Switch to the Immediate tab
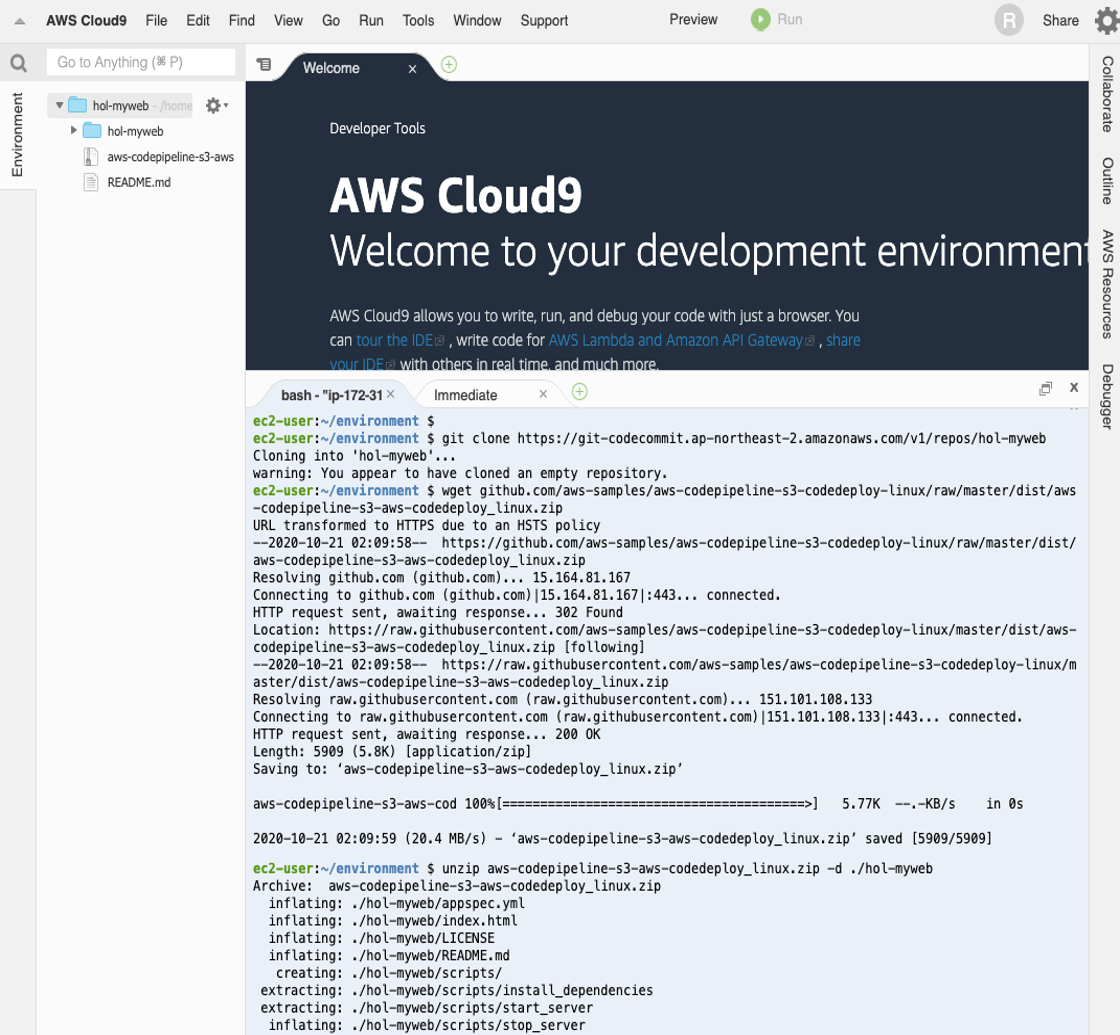 tap(466, 395)
